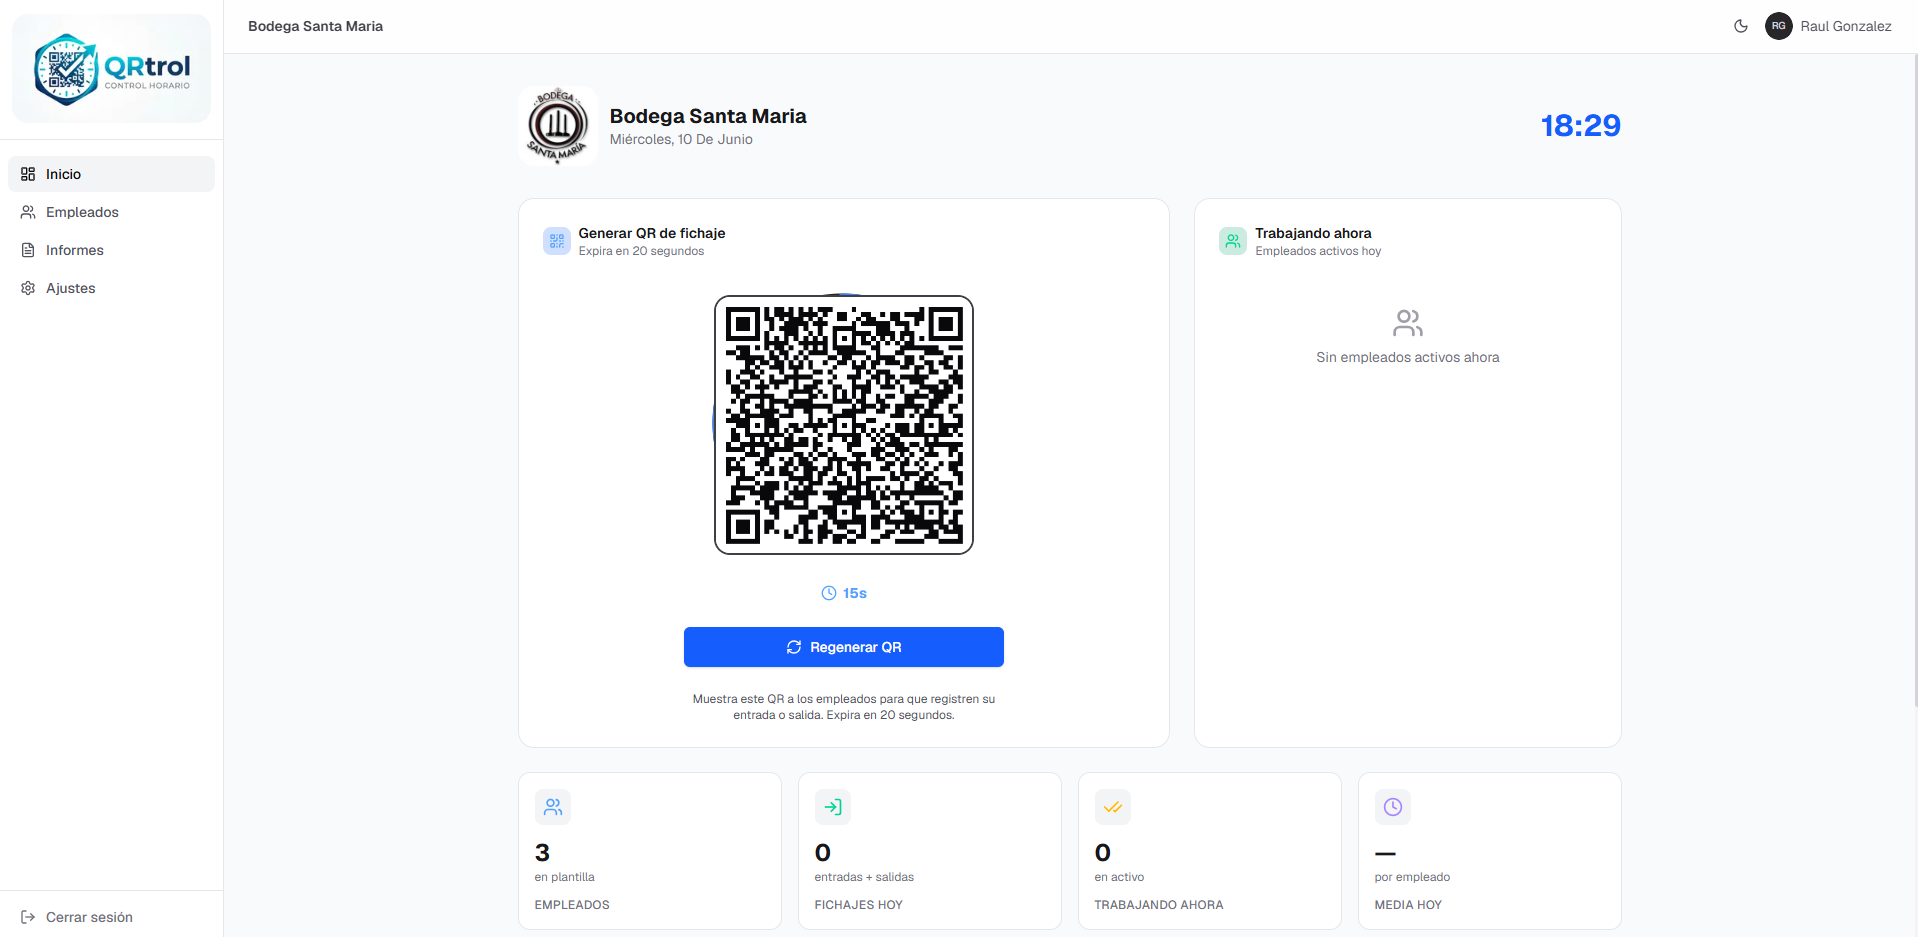Click the Raul Gonzalez user name
The width and height of the screenshot is (1918, 937).
click(1846, 26)
